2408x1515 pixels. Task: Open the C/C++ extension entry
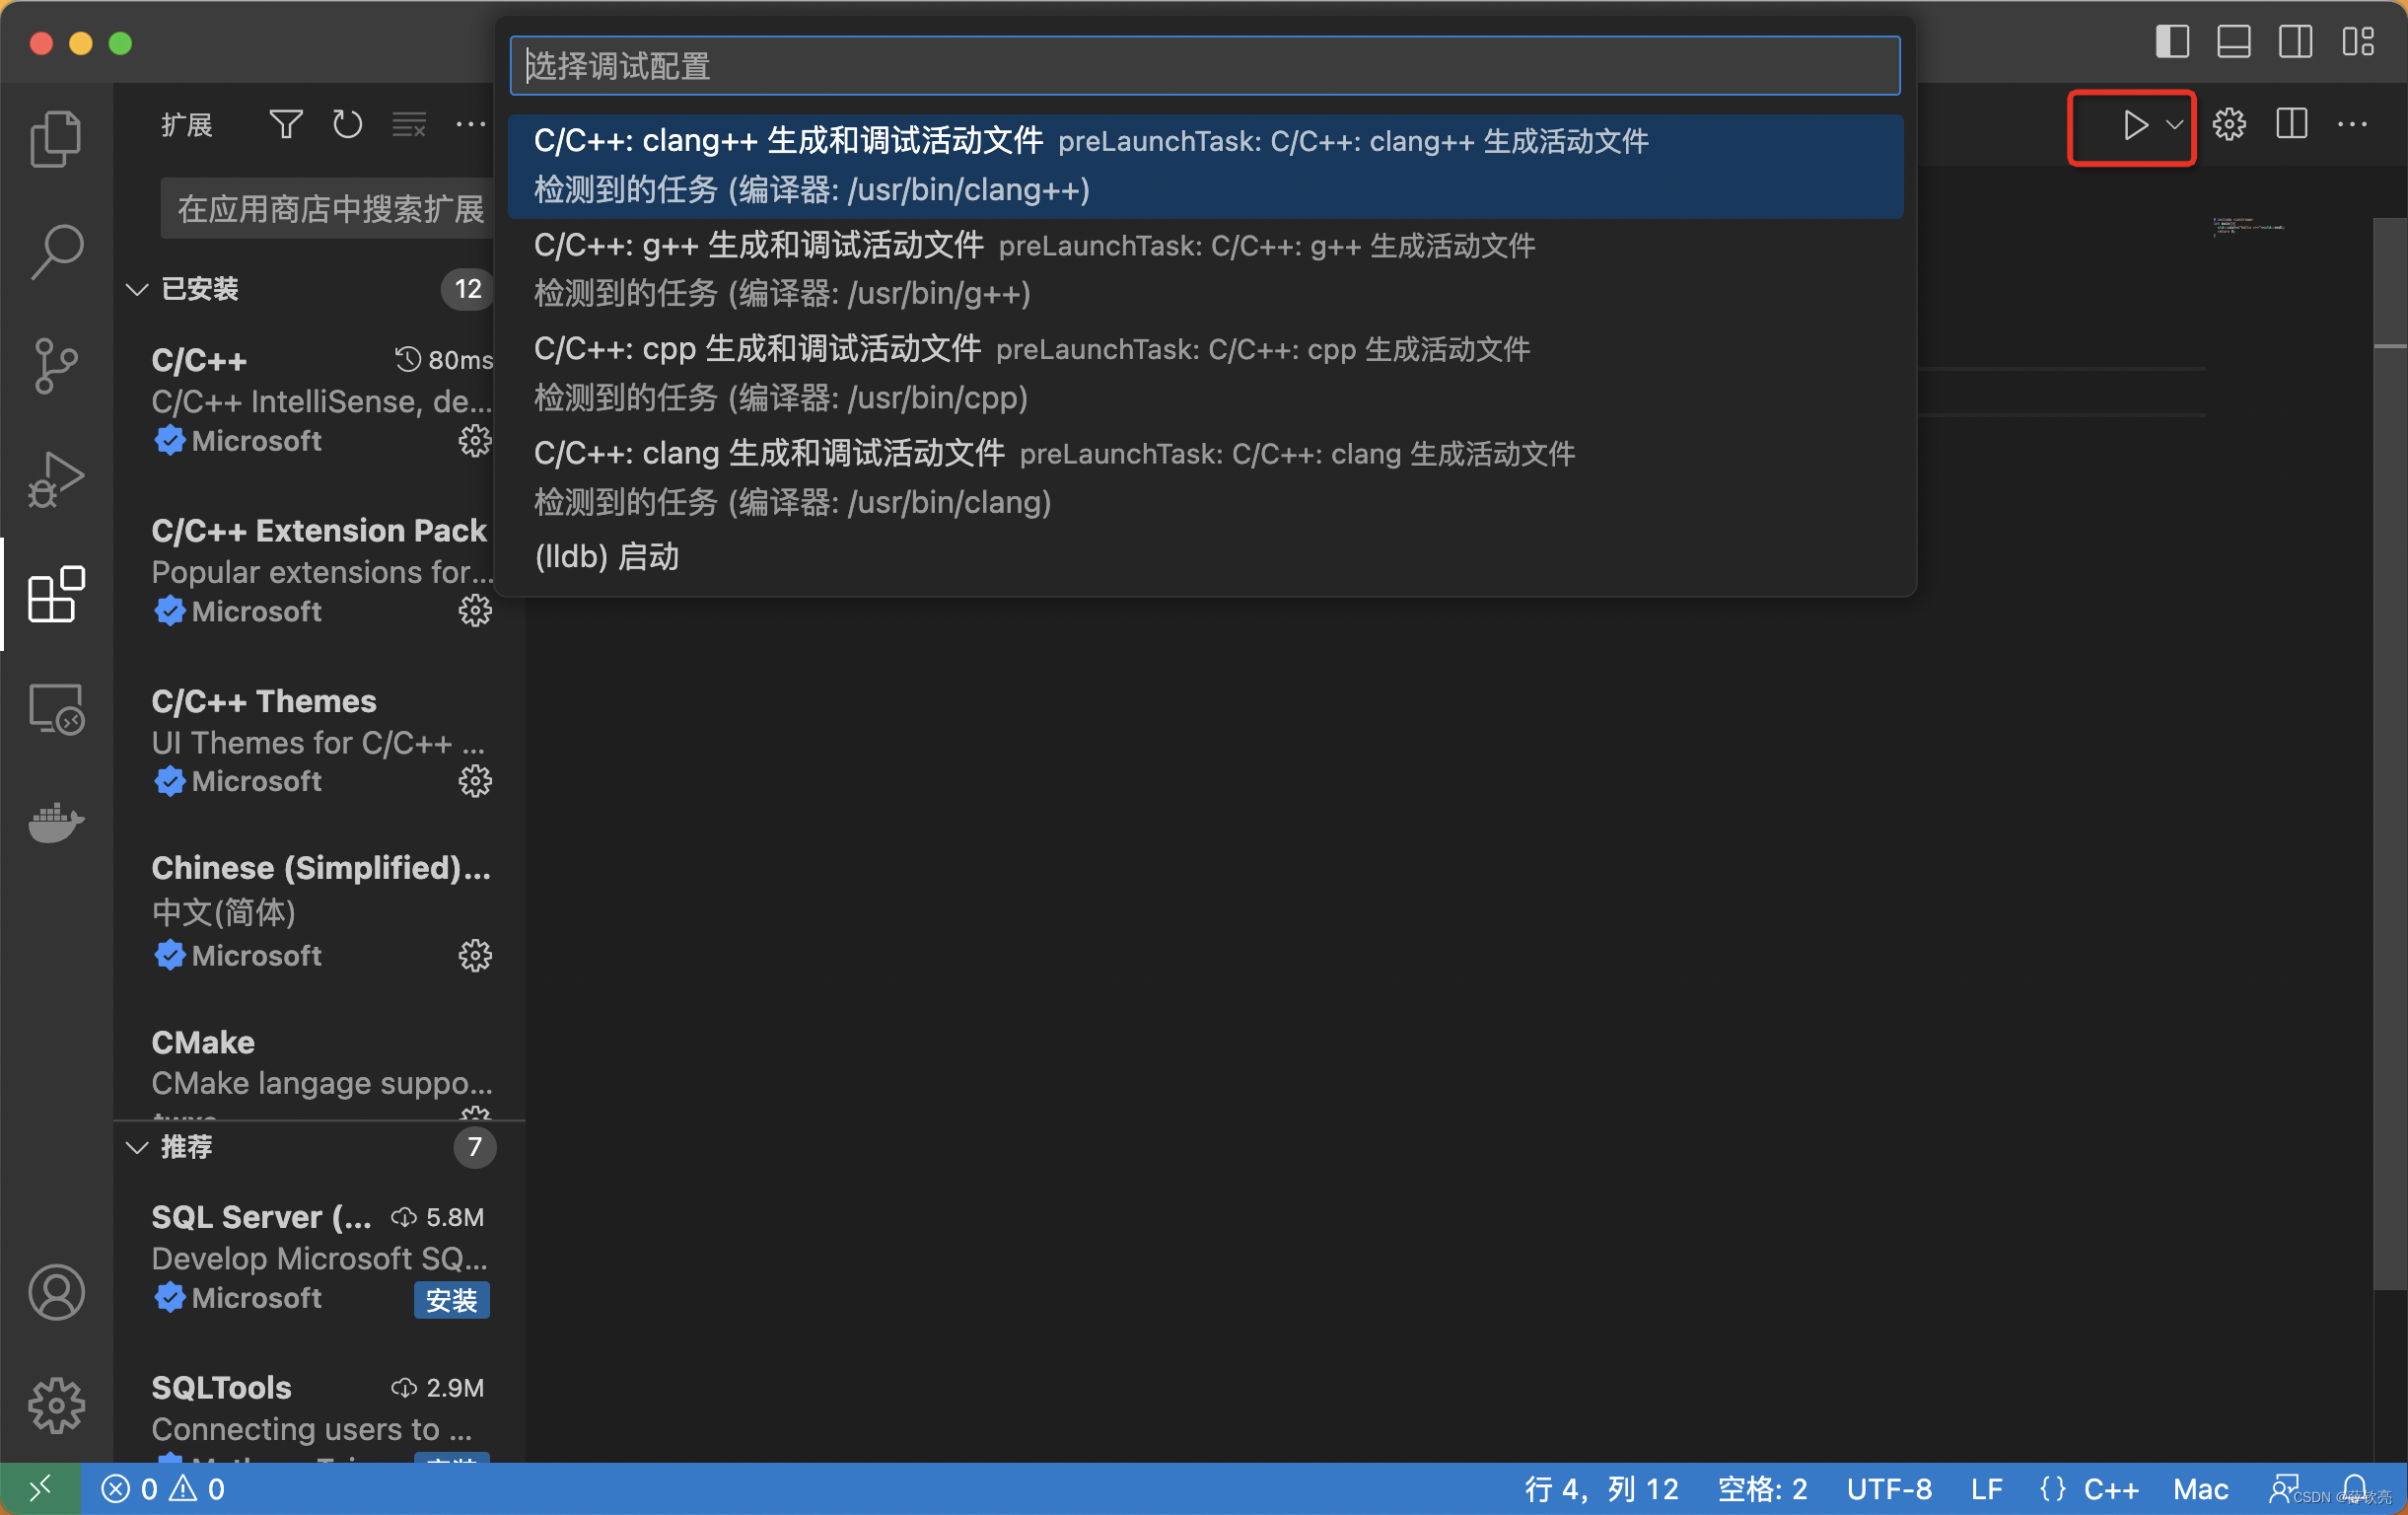[320, 400]
